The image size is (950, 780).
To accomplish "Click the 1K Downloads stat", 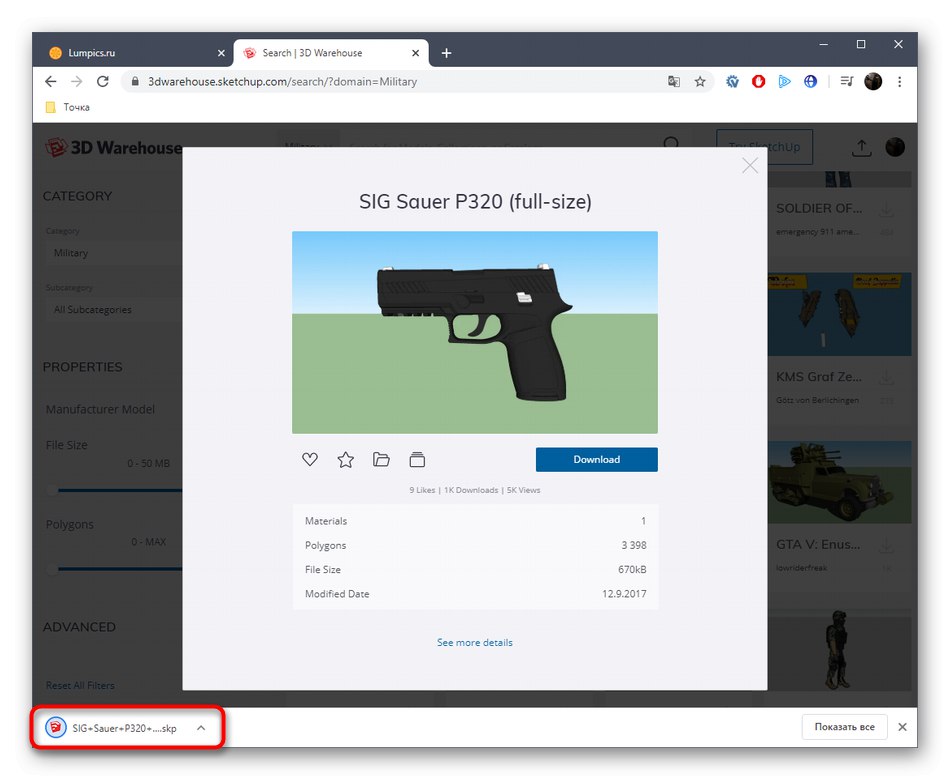I will tap(471, 490).
